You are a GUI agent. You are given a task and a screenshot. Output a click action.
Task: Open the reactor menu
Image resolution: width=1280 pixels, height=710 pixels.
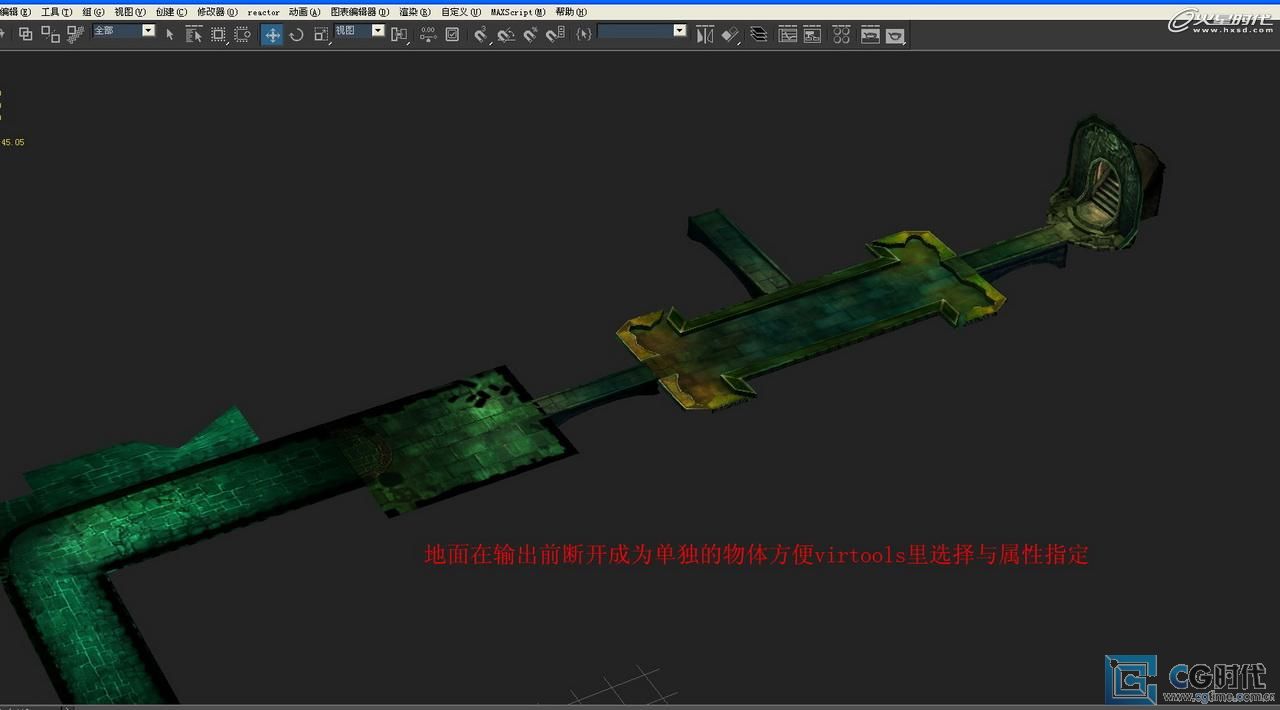pyautogui.click(x=264, y=12)
